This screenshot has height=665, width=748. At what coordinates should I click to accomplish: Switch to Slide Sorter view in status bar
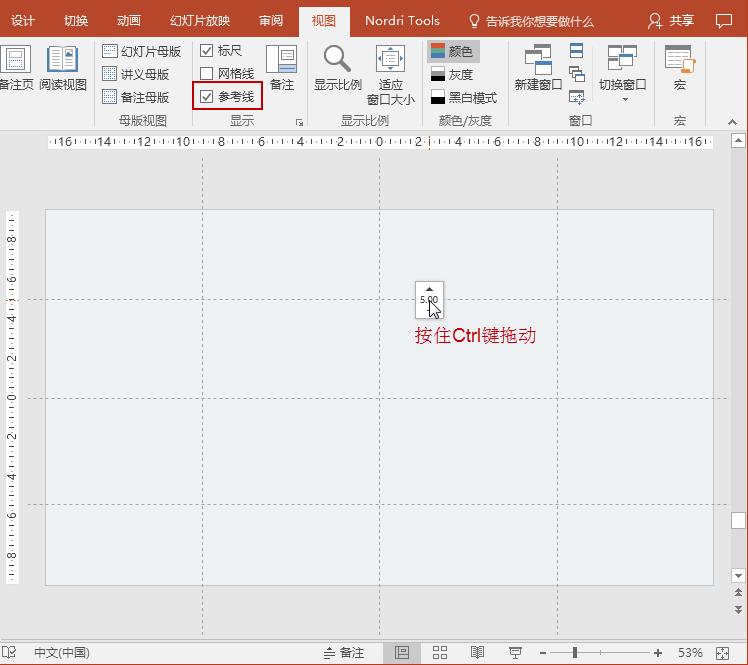click(x=440, y=652)
